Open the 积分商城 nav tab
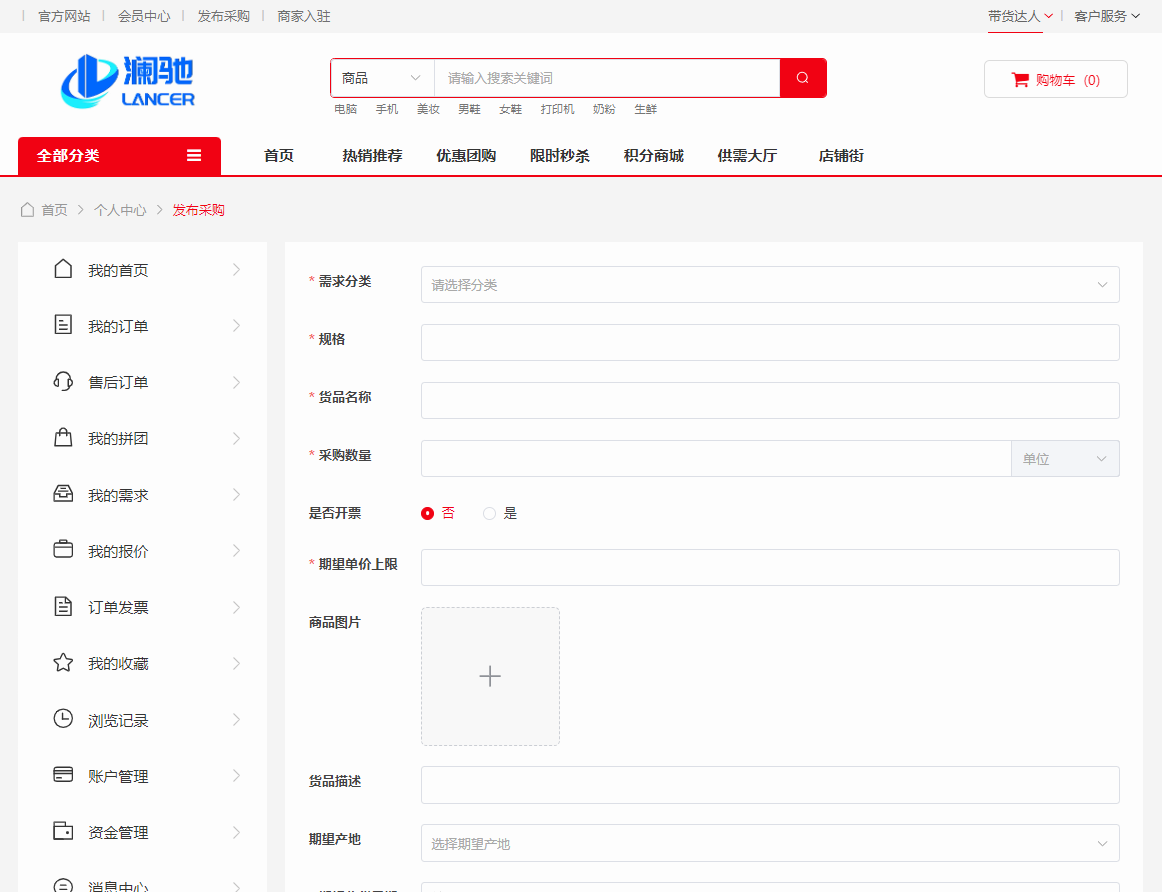The width and height of the screenshot is (1162, 892). (x=653, y=156)
